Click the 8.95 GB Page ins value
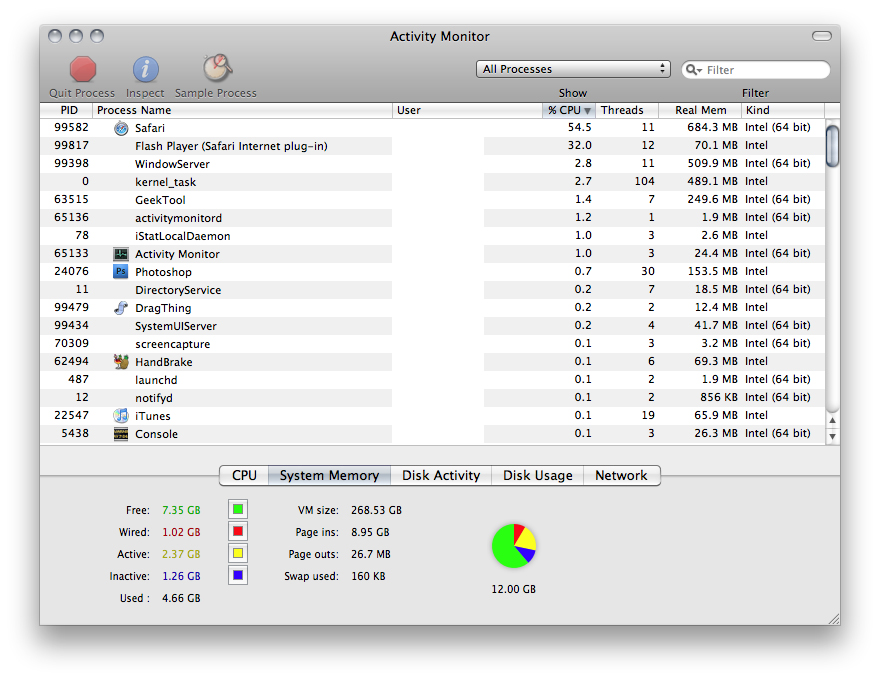 click(370, 532)
